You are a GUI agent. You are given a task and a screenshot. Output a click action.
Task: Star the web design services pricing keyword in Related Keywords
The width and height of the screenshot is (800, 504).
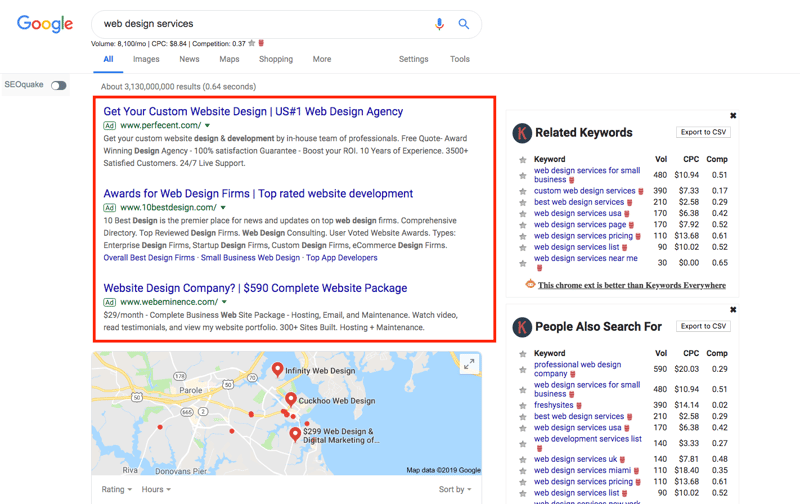tap(522, 236)
